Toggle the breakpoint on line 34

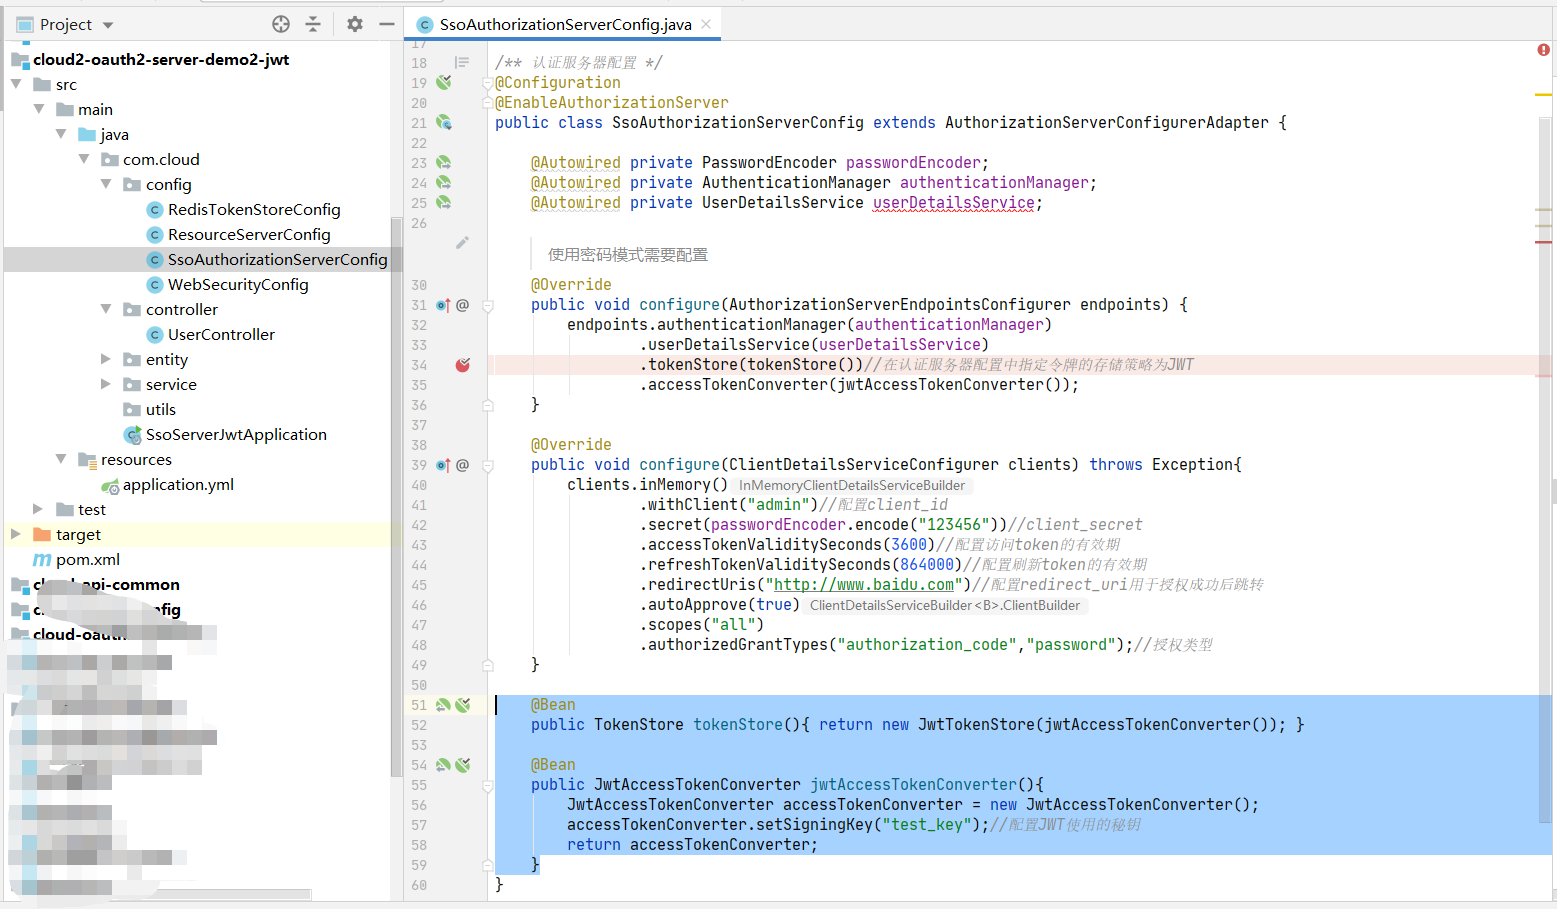[x=462, y=365]
